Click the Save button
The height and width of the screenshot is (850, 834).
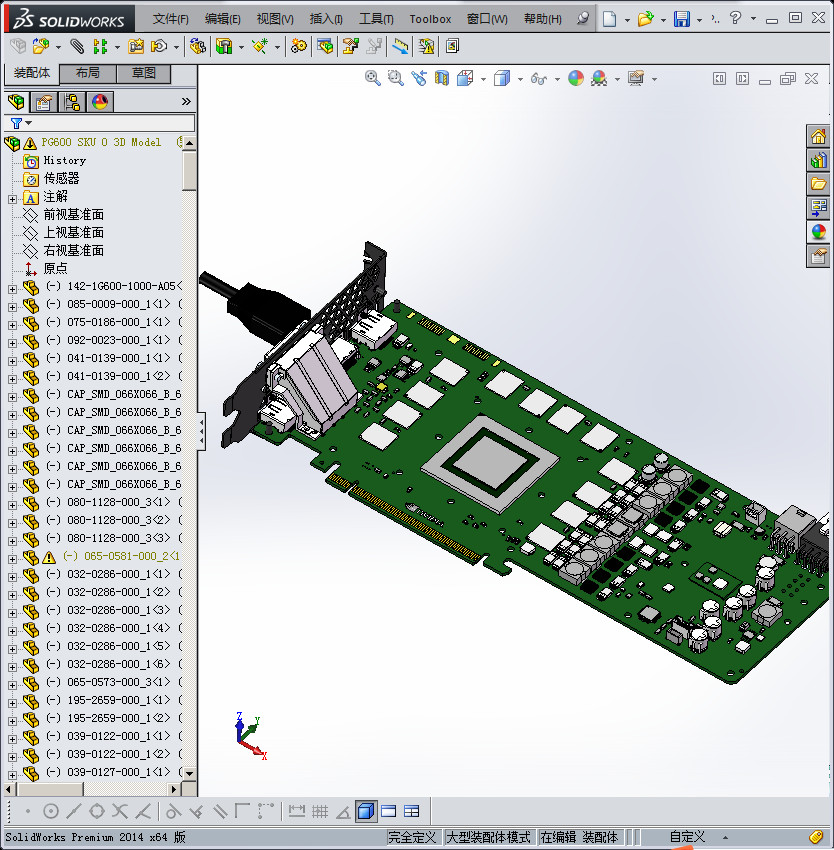pyautogui.click(x=682, y=19)
